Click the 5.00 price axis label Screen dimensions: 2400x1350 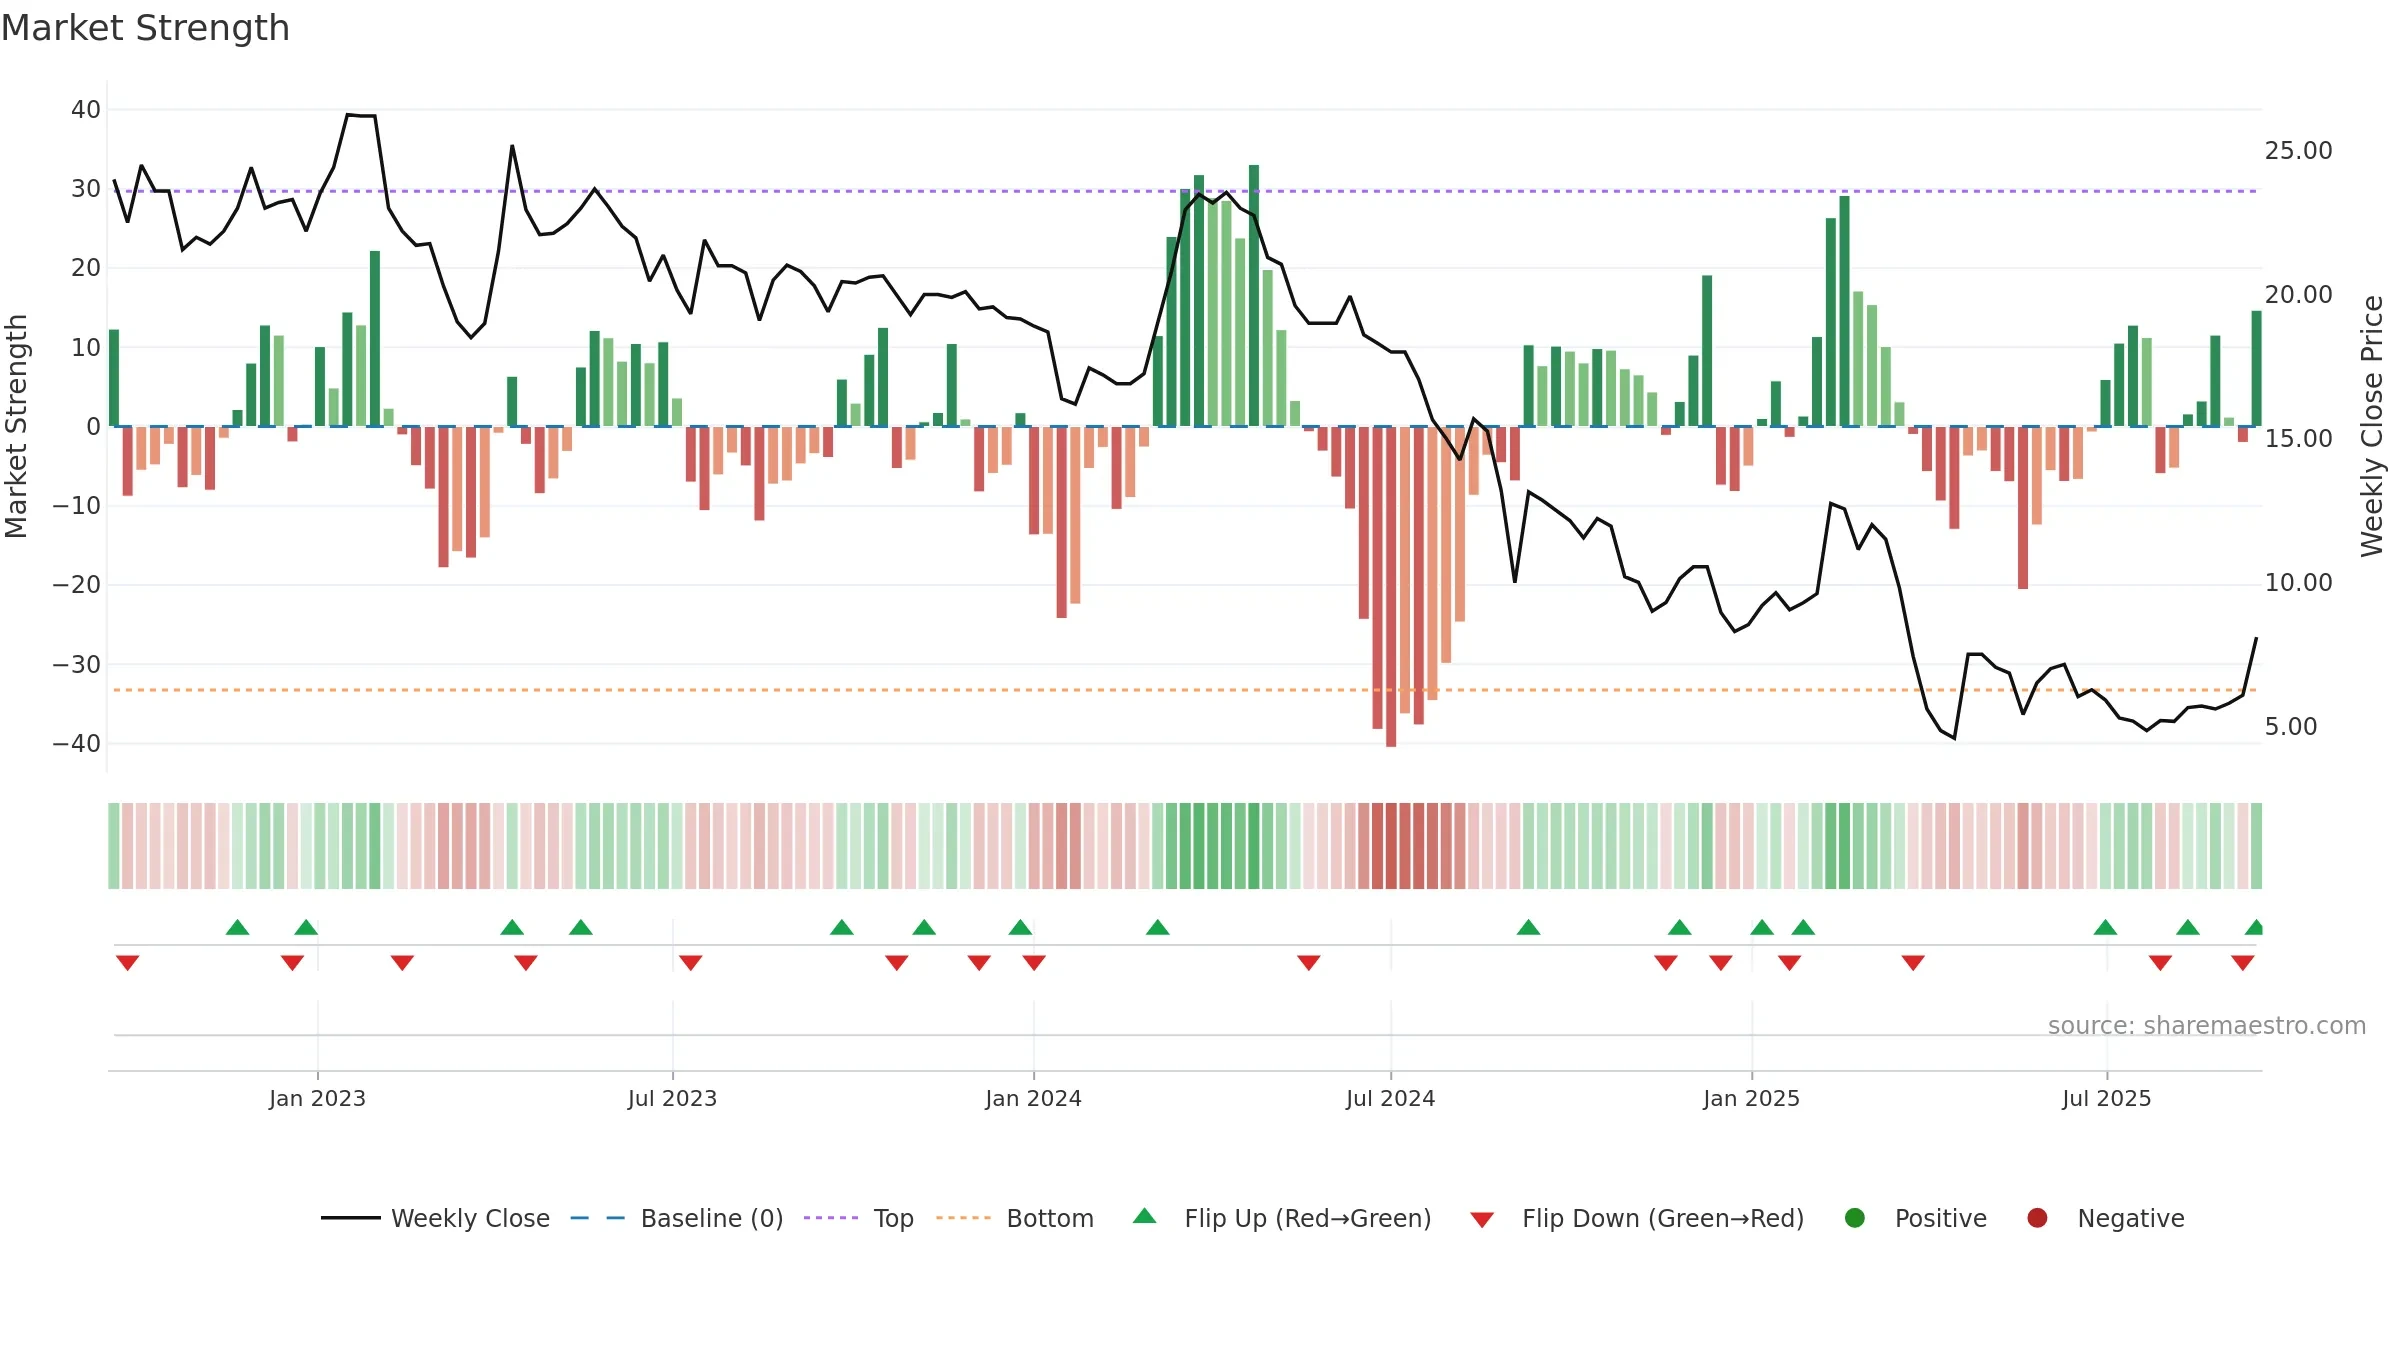[x=2291, y=727]
